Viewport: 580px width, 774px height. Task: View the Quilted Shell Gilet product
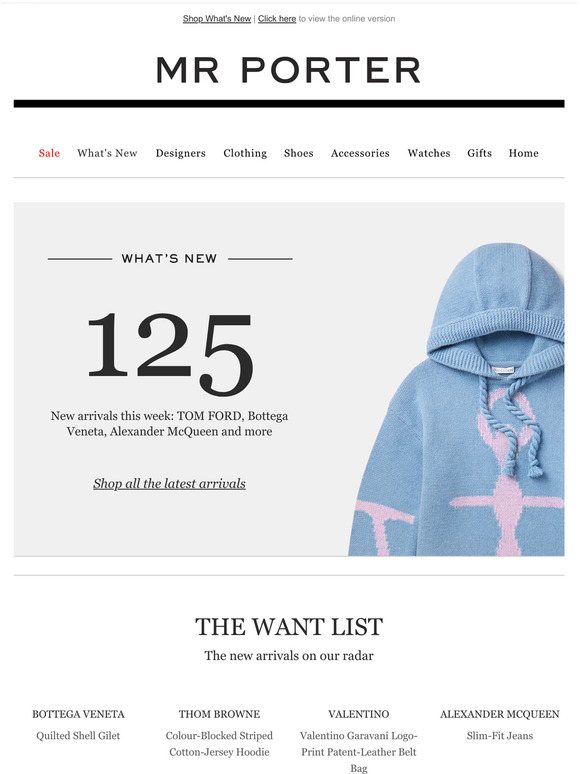point(78,735)
